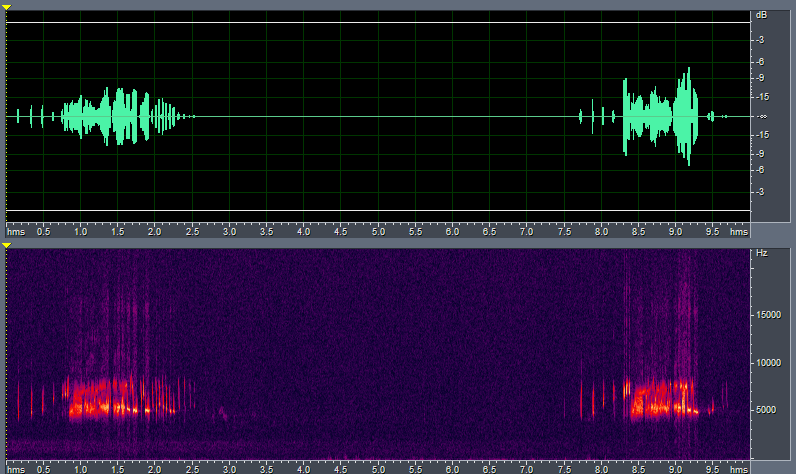This screenshot has height=474, width=796.
Task: Click the 'dB' amplitude scale header
Action: pos(761,15)
